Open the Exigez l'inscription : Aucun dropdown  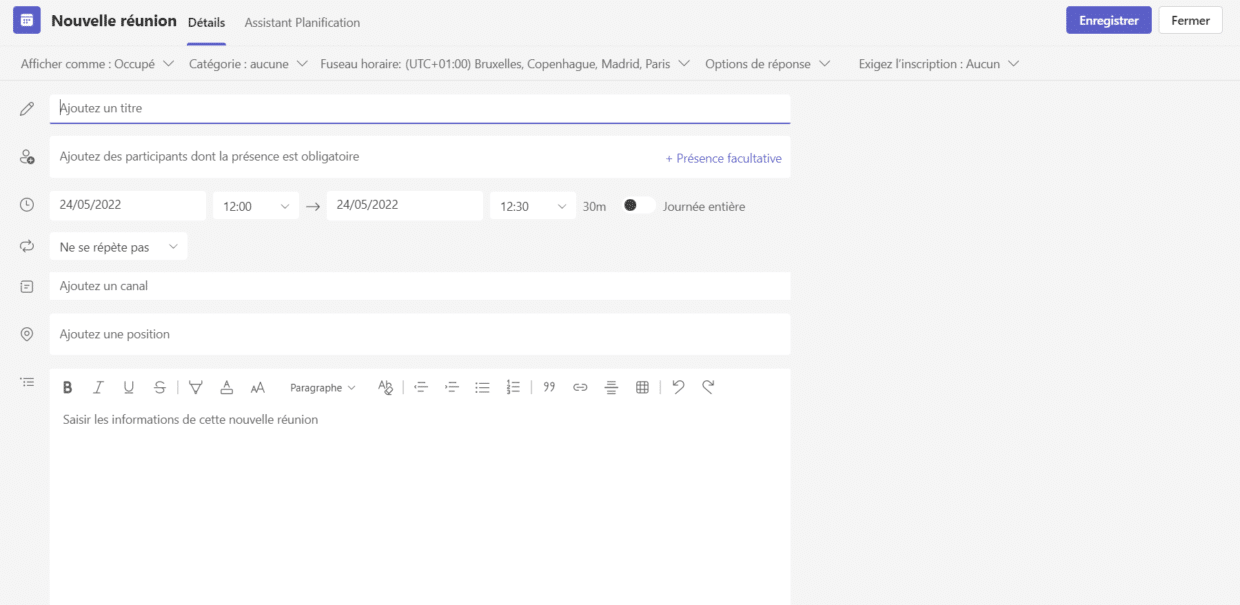(939, 64)
